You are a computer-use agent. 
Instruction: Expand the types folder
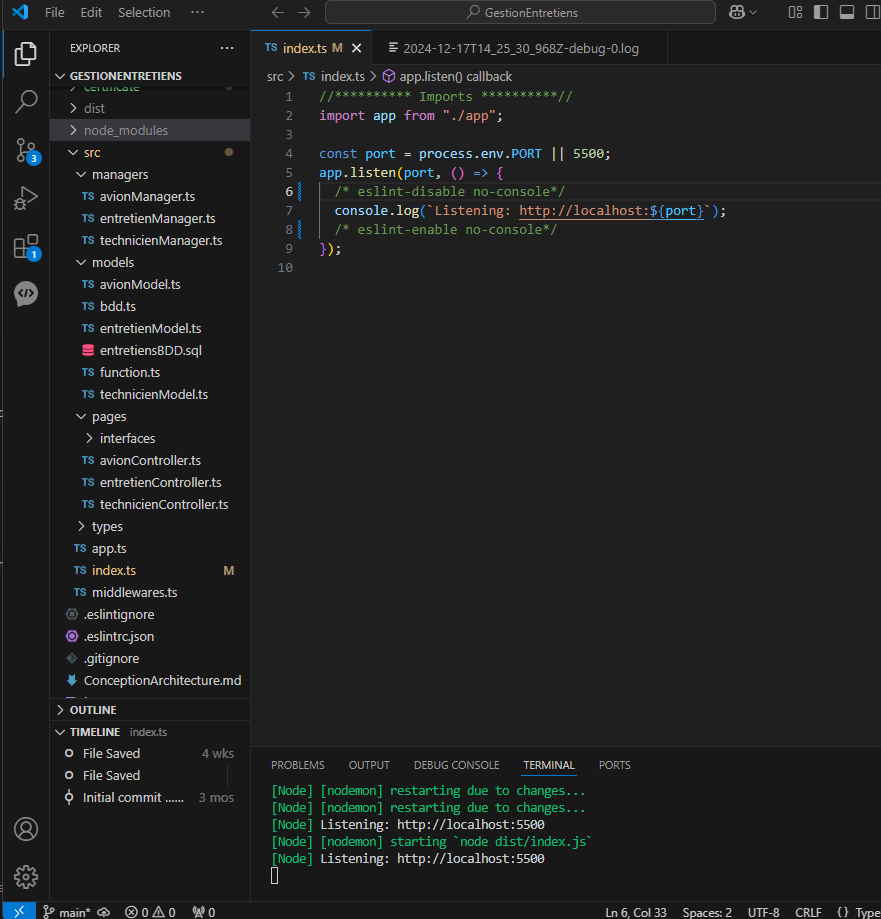coord(150,526)
